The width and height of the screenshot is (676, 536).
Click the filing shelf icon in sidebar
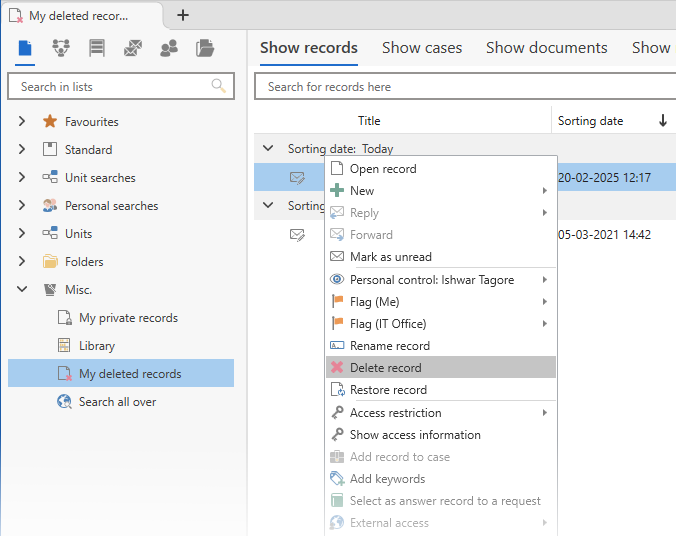tap(97, 48)
